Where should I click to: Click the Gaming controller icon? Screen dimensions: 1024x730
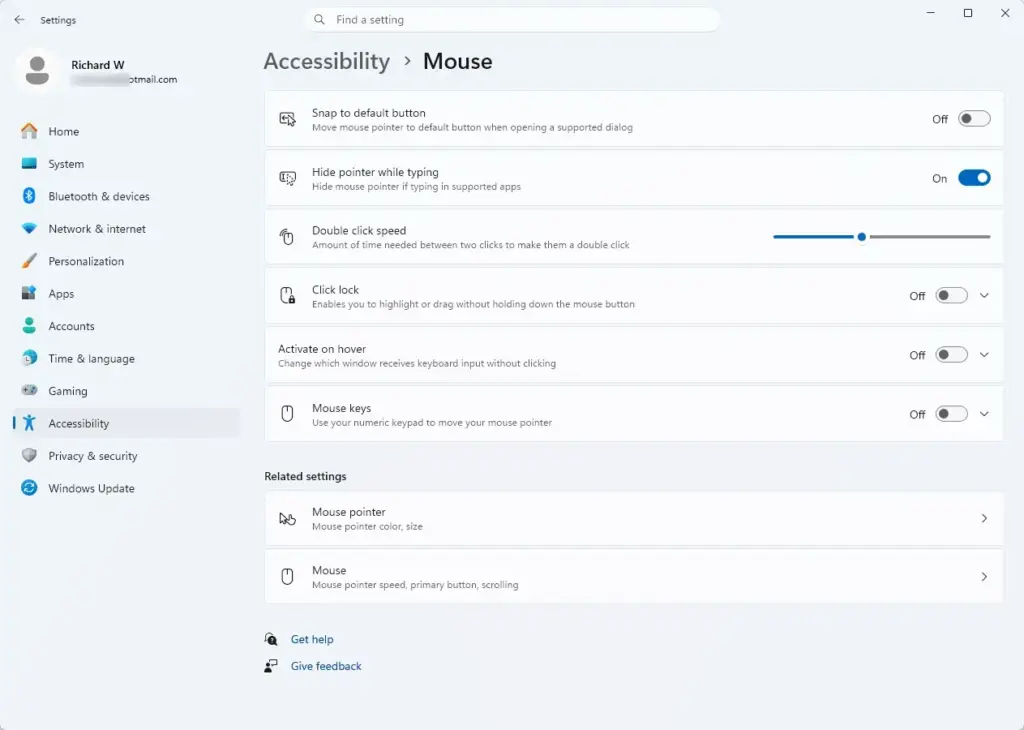pyautogui.click(x=29, y=390)
